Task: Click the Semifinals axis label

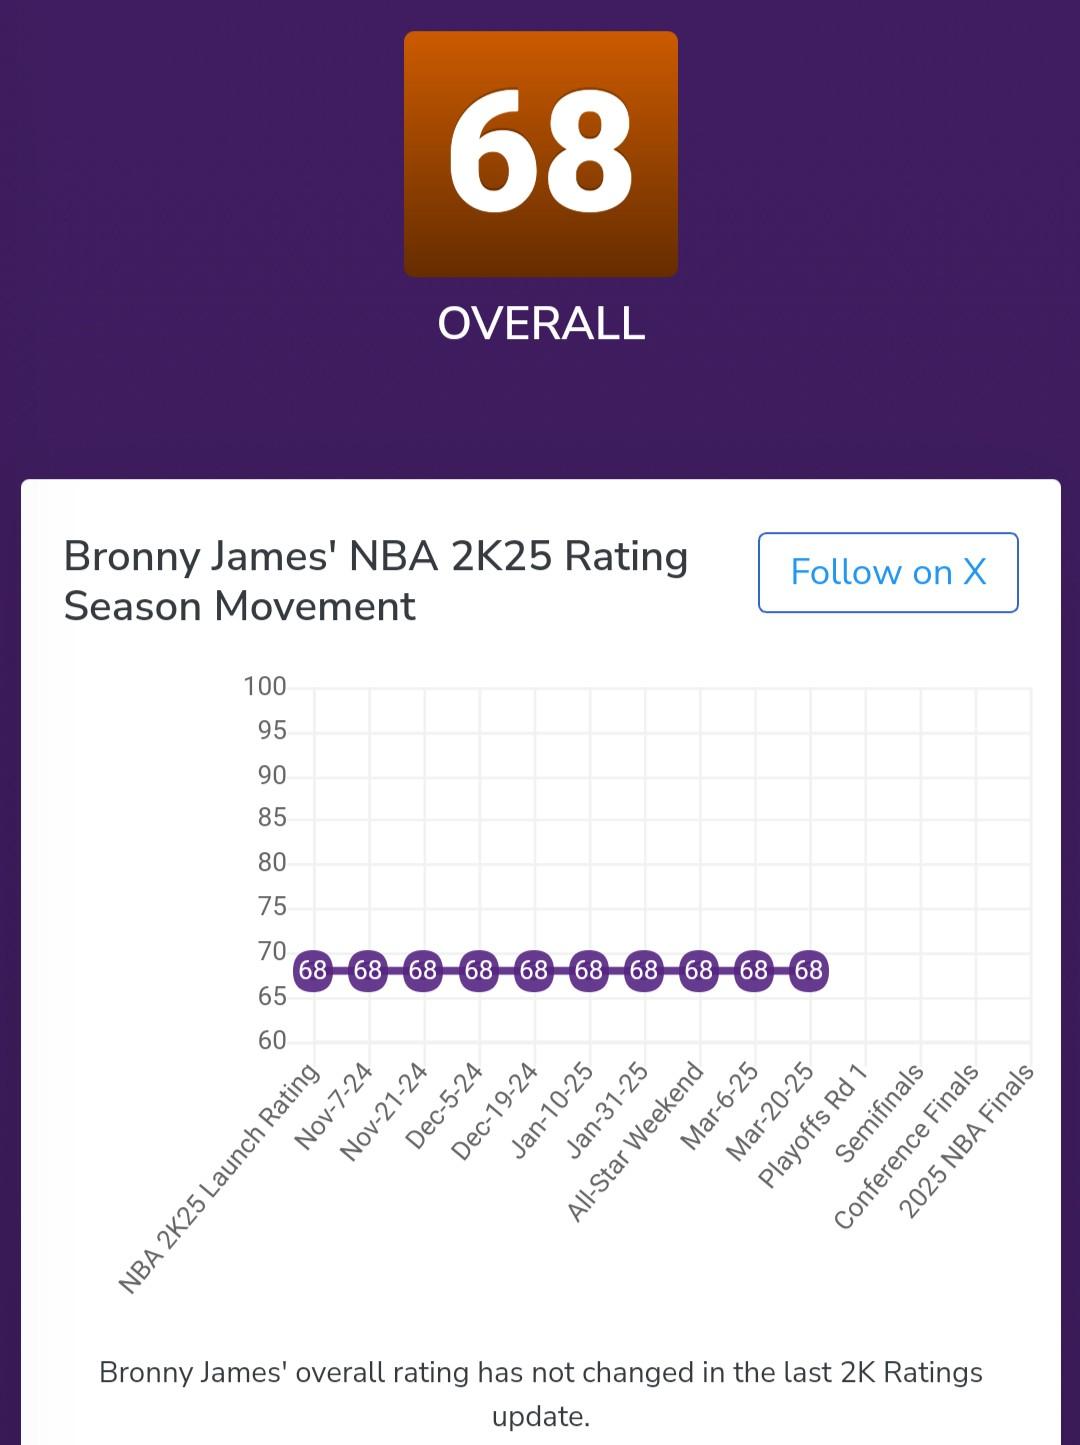Action: pos(879,1113)
